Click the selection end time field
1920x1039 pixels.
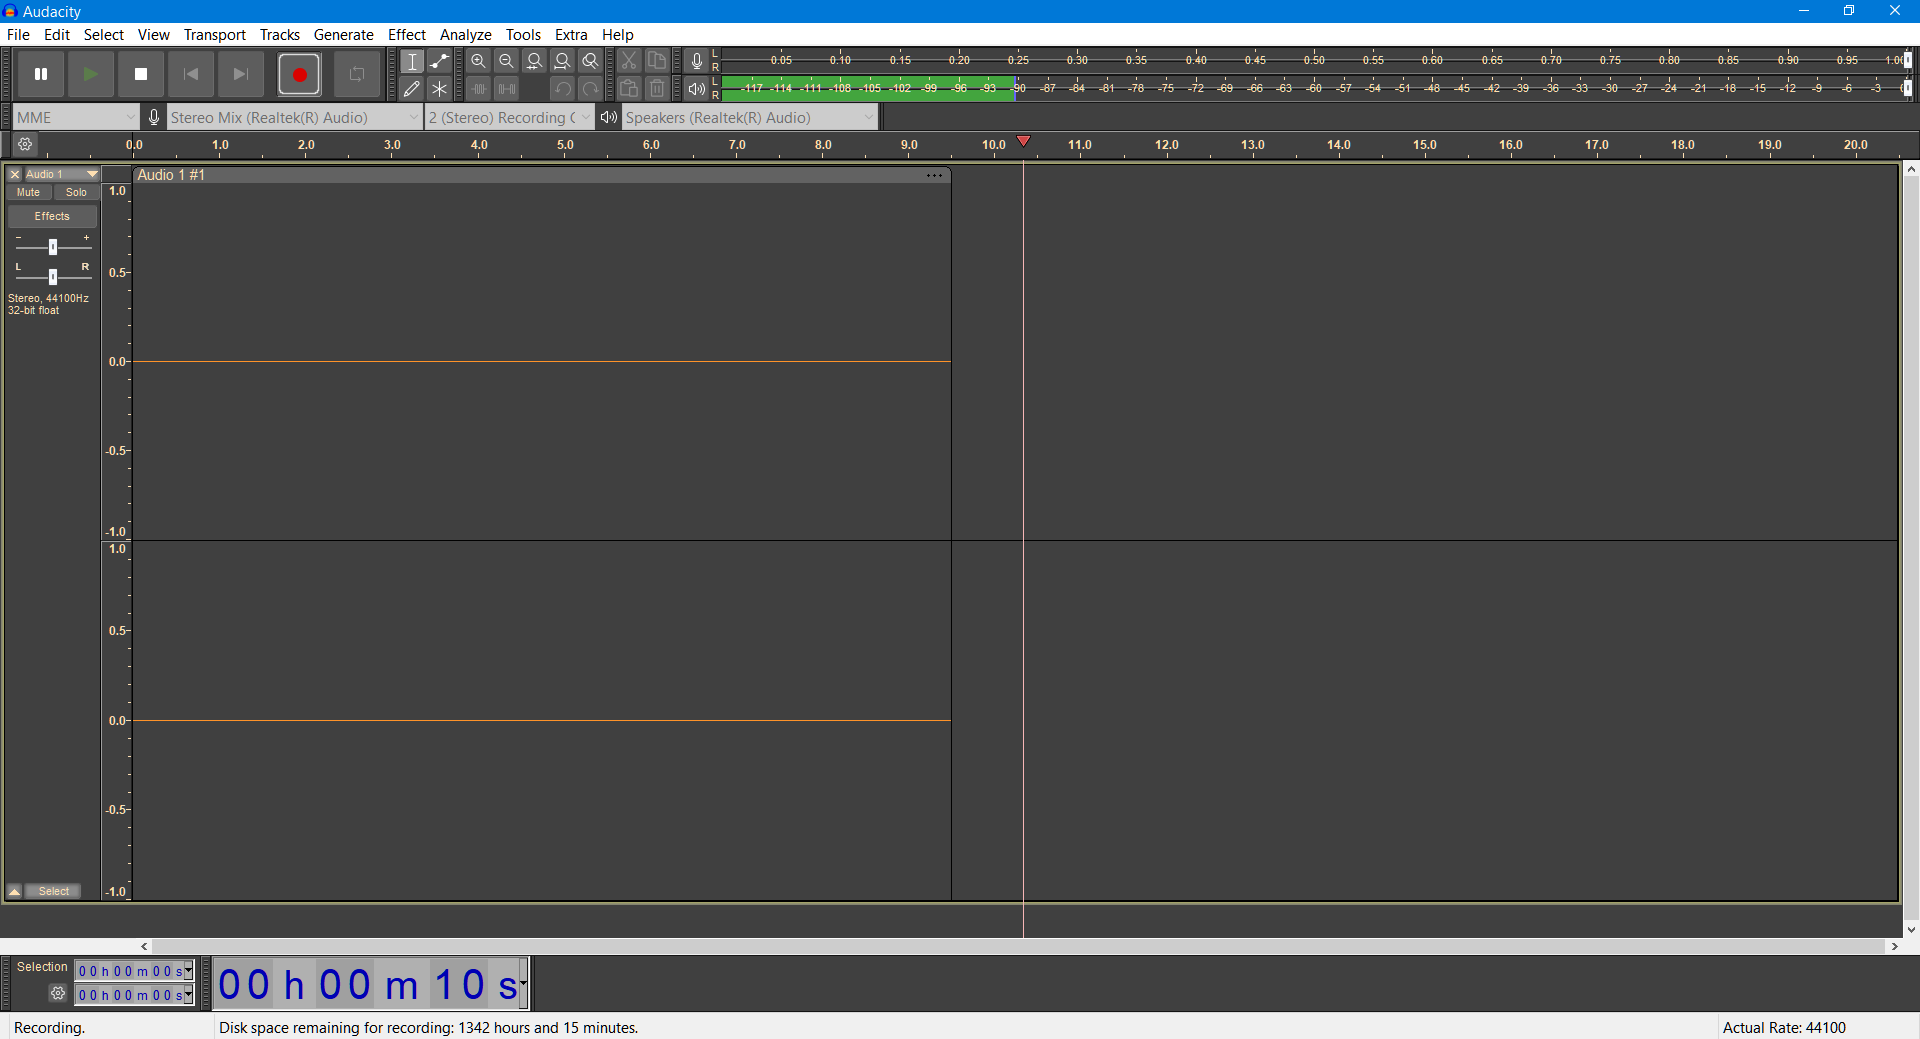point(134,995)
